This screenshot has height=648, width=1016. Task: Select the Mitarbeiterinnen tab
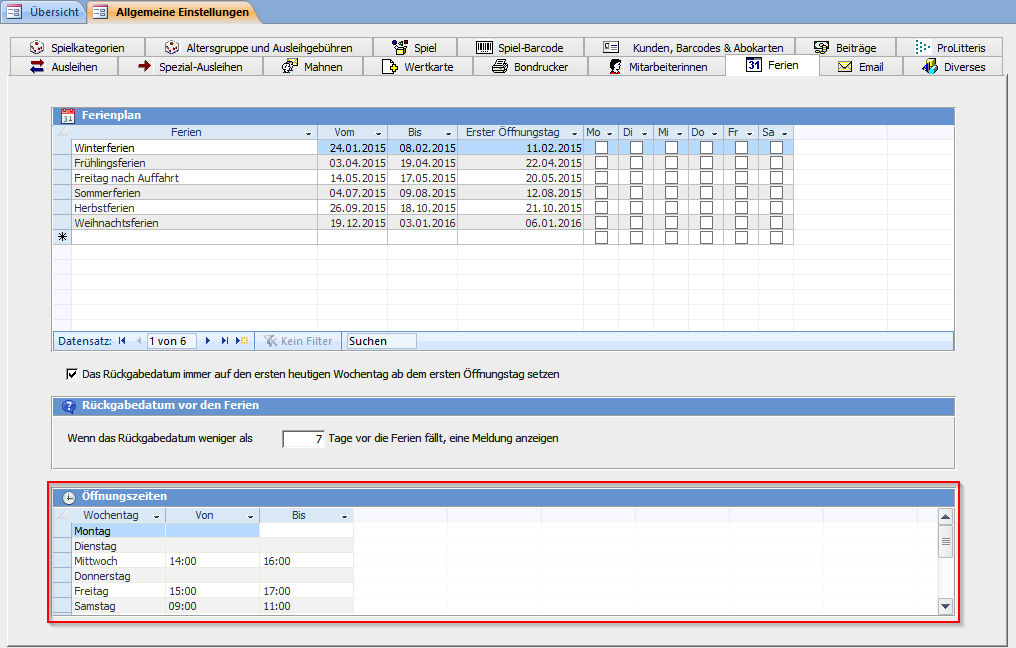pyautogui.click(x=657, y=67)
